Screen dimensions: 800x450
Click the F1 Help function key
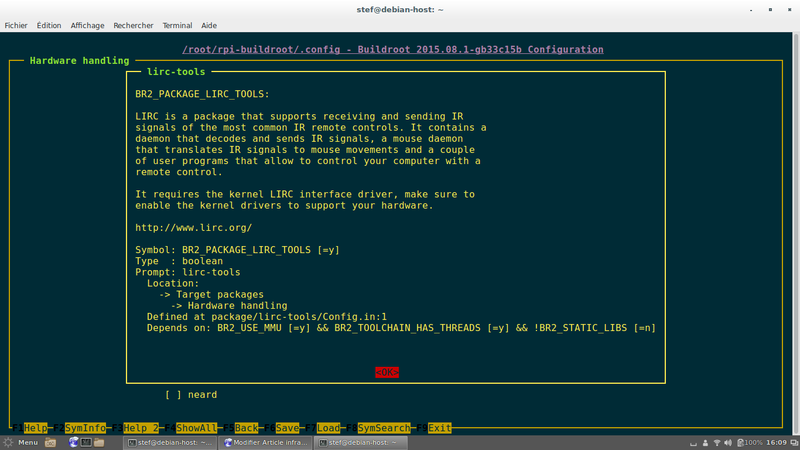pos(30,428)
